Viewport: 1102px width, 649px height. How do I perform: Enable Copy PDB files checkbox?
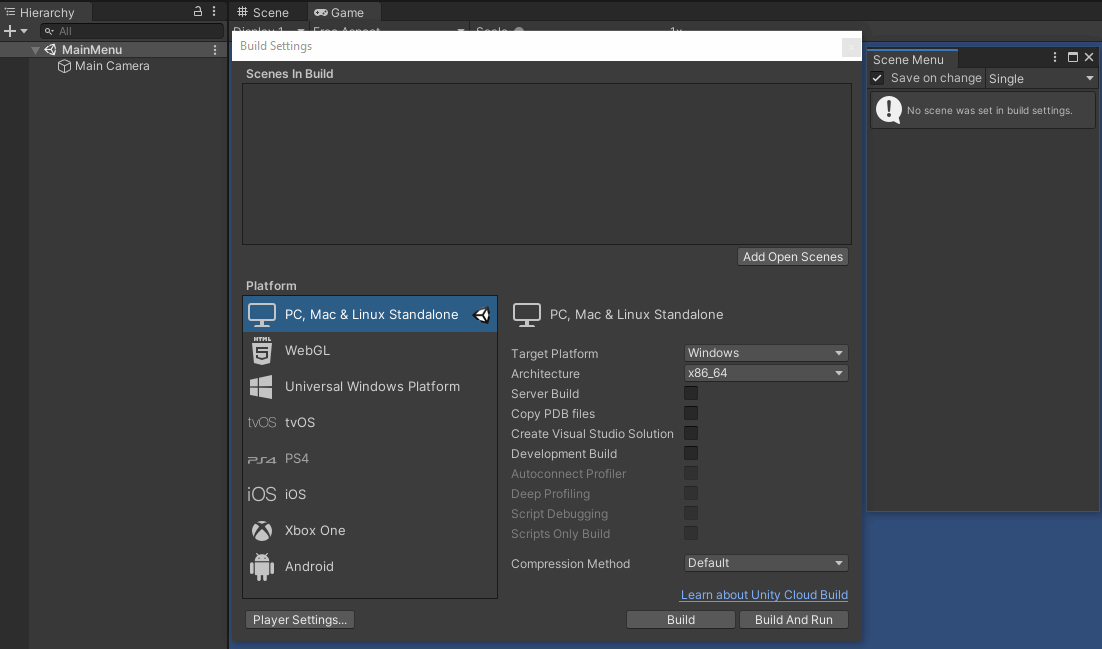click(691, 413)
